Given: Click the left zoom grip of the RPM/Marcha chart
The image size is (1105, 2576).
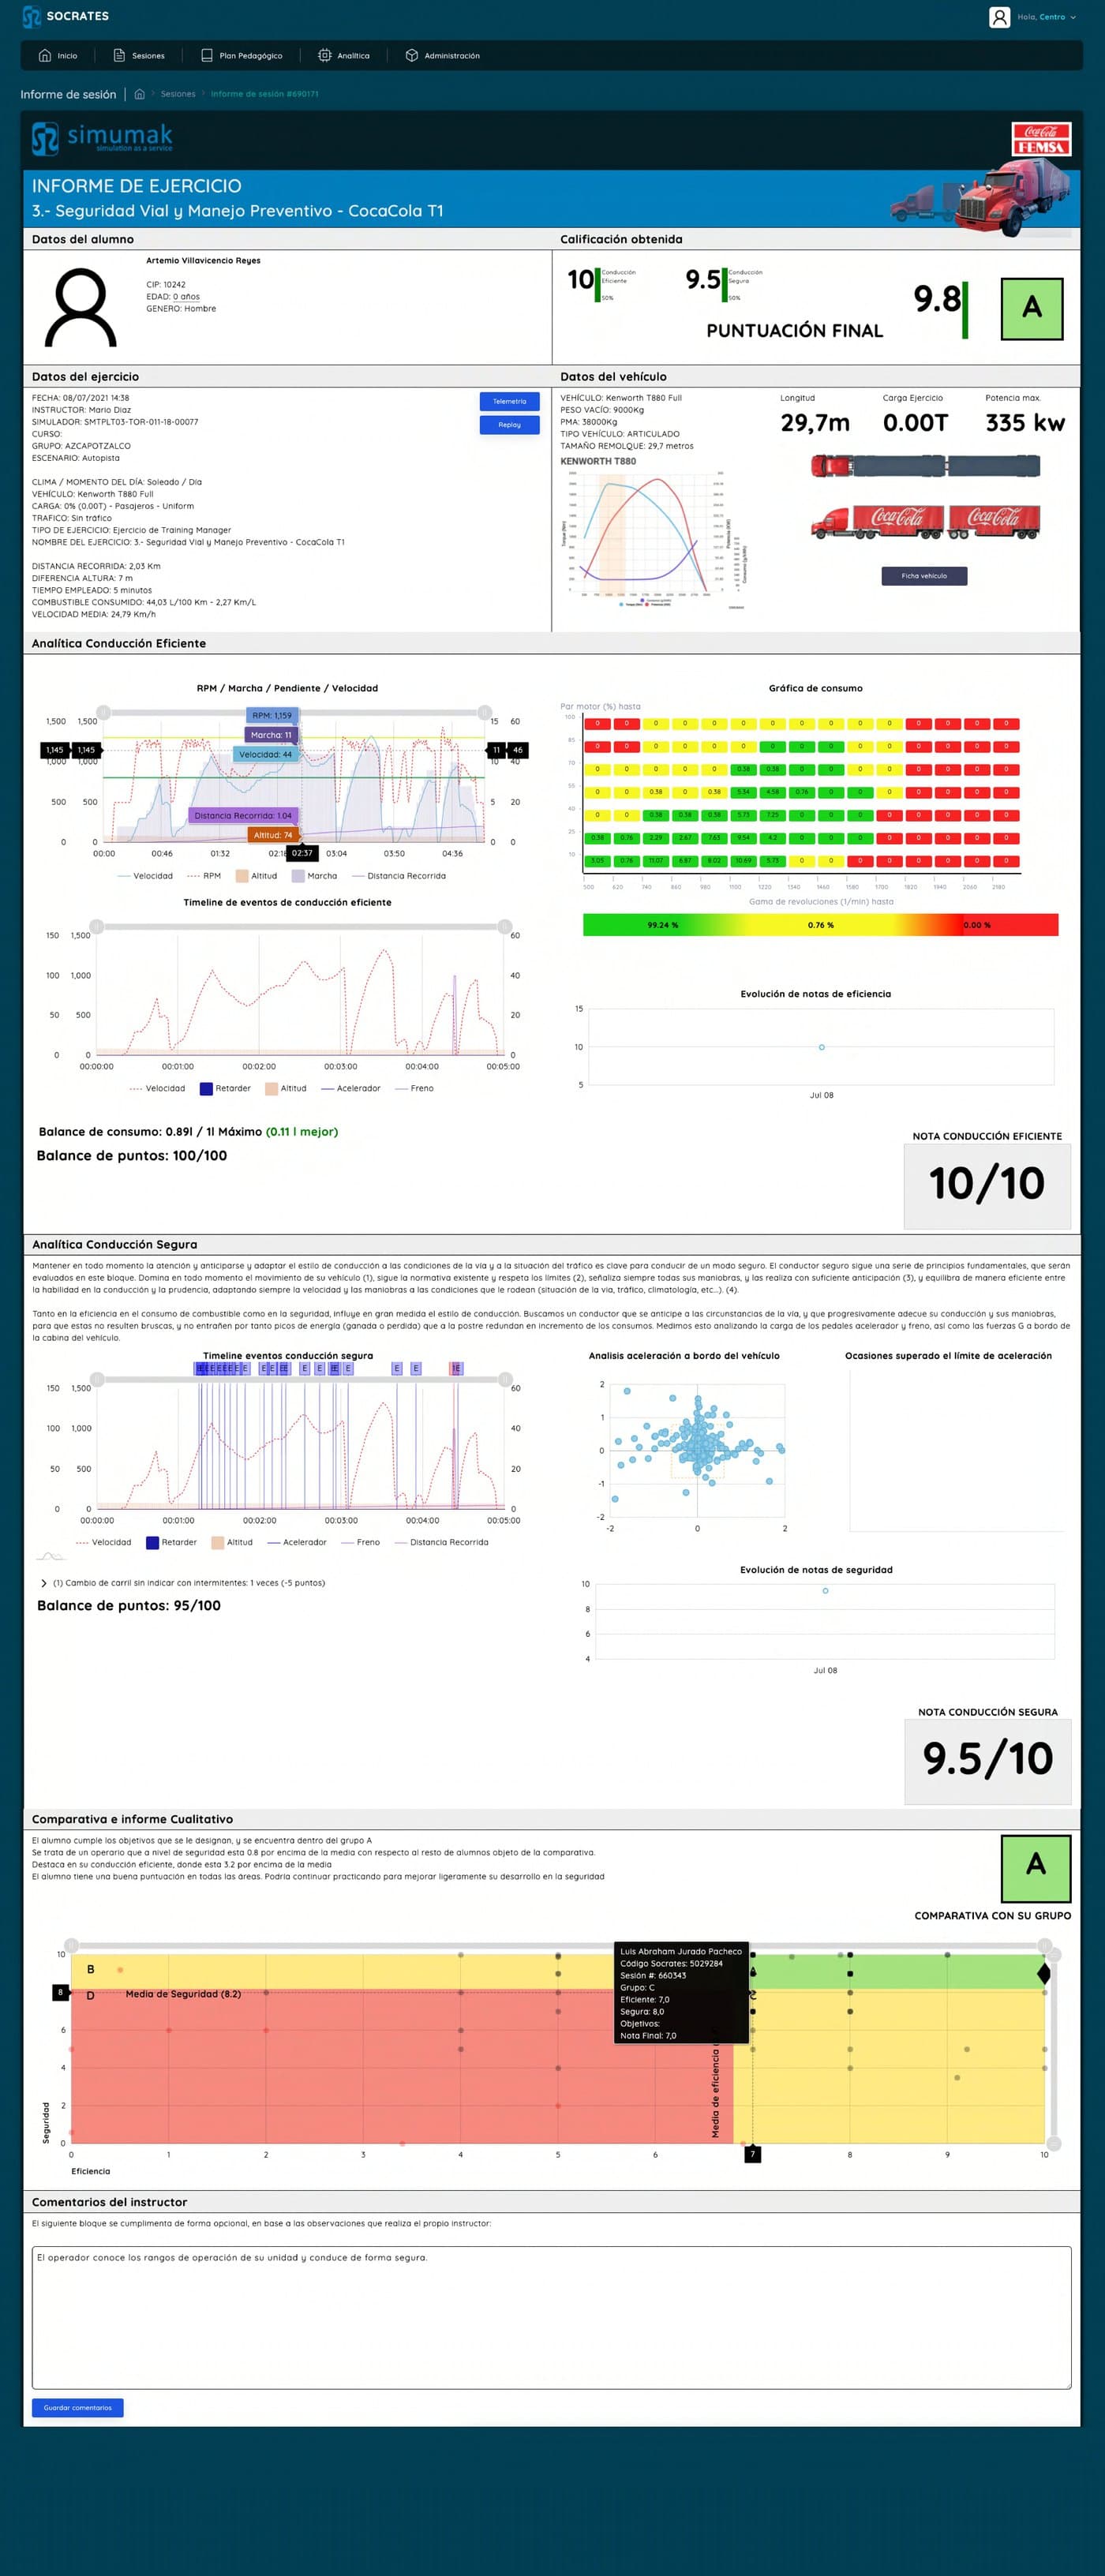Looking at the screenshot, I should pyautogui.click(x=103, y=712).
